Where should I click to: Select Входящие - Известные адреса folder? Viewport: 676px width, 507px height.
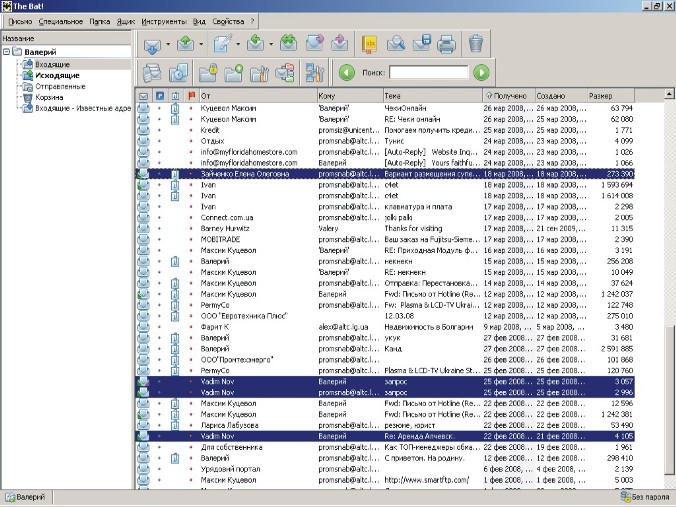point(83,108)
